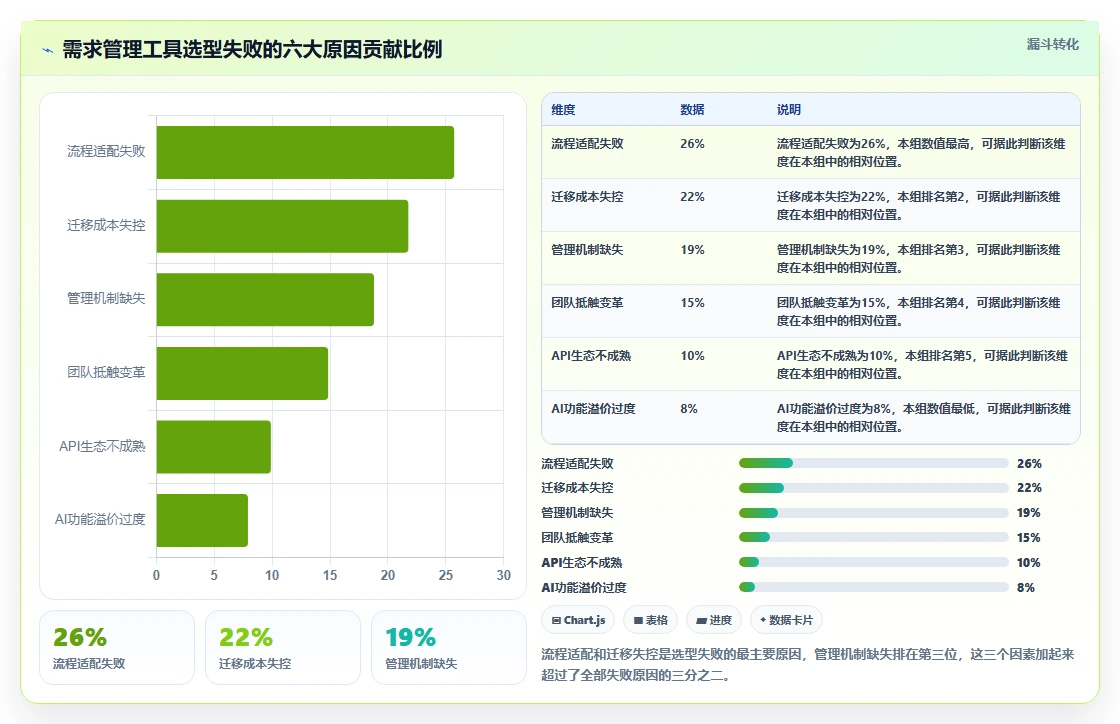Click the lightning icon beside the title
Image resolution: width=1120 pixels, height=724 pixels.
(x=48, y=50)
